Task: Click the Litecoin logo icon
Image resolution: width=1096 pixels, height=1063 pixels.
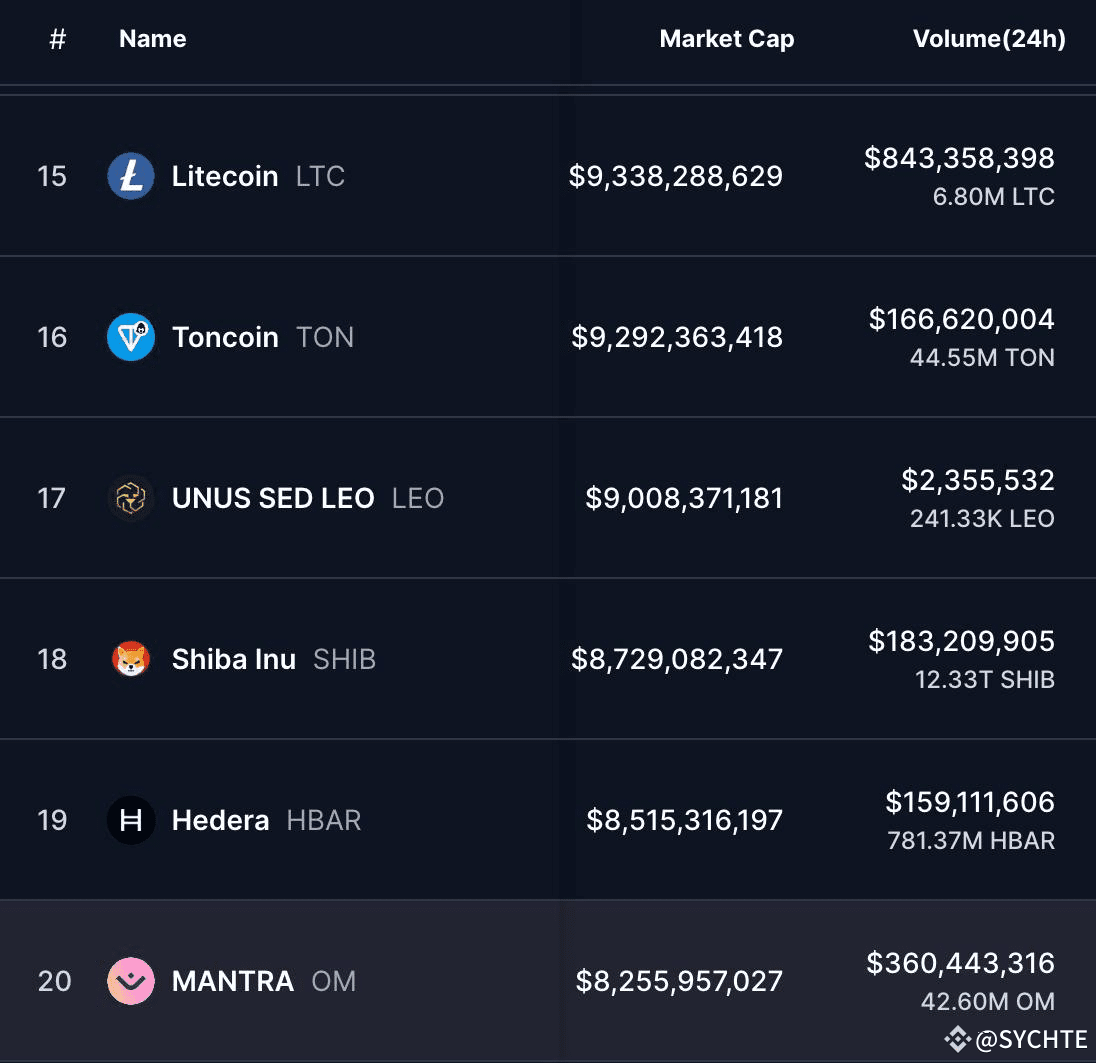Action: pyautogui.click(x=131, y=175)
